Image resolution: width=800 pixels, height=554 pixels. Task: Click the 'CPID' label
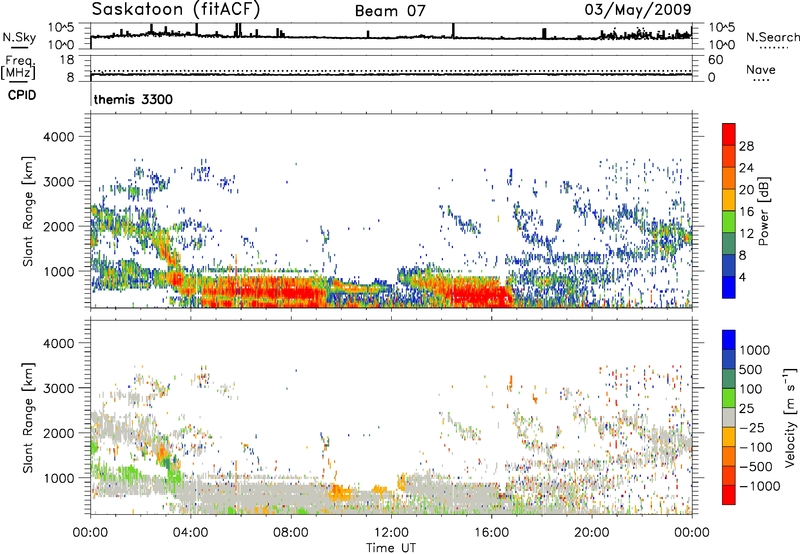pyautogui.click(x=22, y=95)
